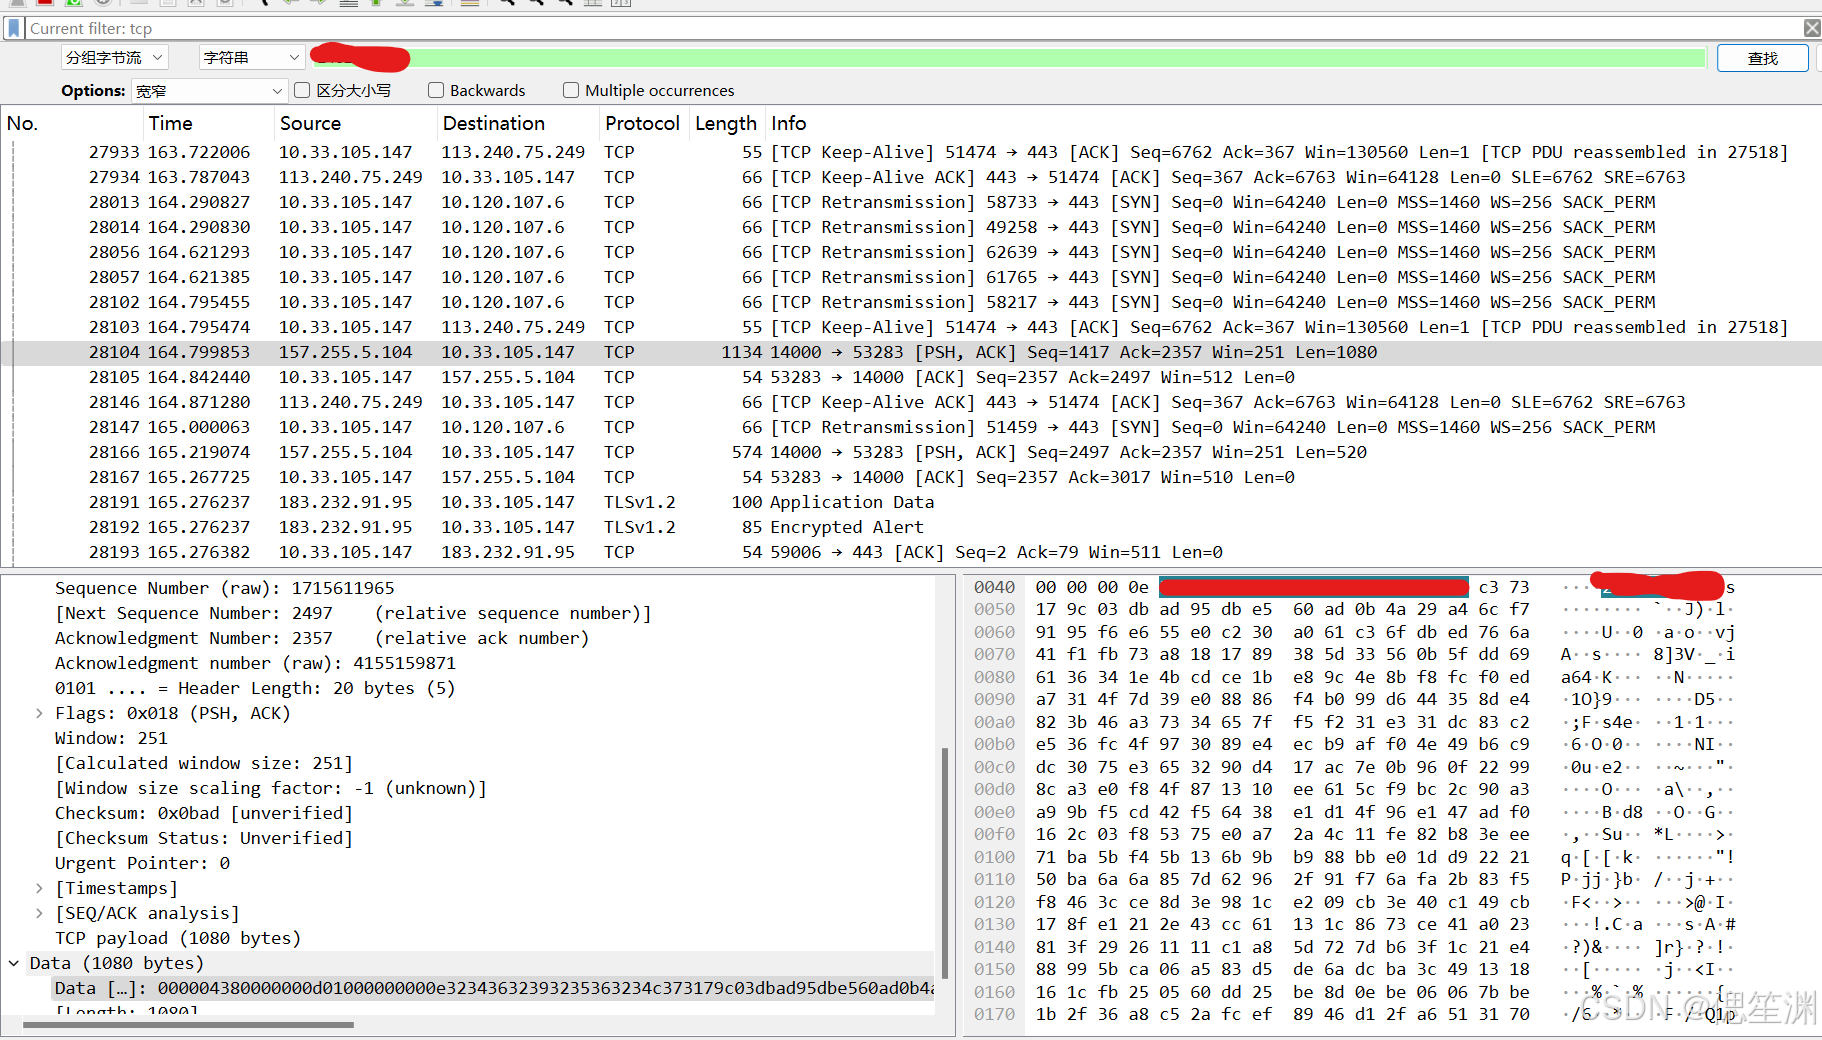Enable the Backwards search checkbox
This screenshot has height=1040, width=1822.
tap(436, 90)
